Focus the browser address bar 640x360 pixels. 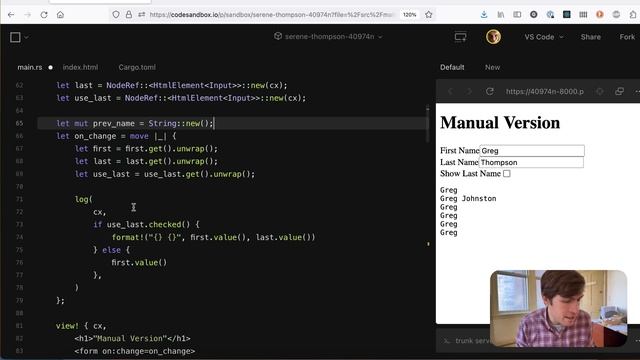[271, 15]
